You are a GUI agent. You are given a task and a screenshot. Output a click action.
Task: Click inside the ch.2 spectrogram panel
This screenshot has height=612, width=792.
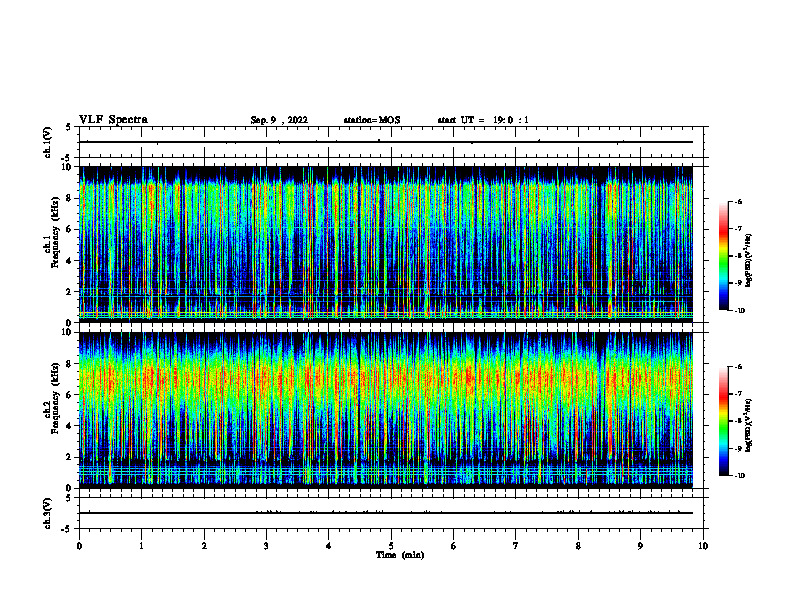(386, 410)
